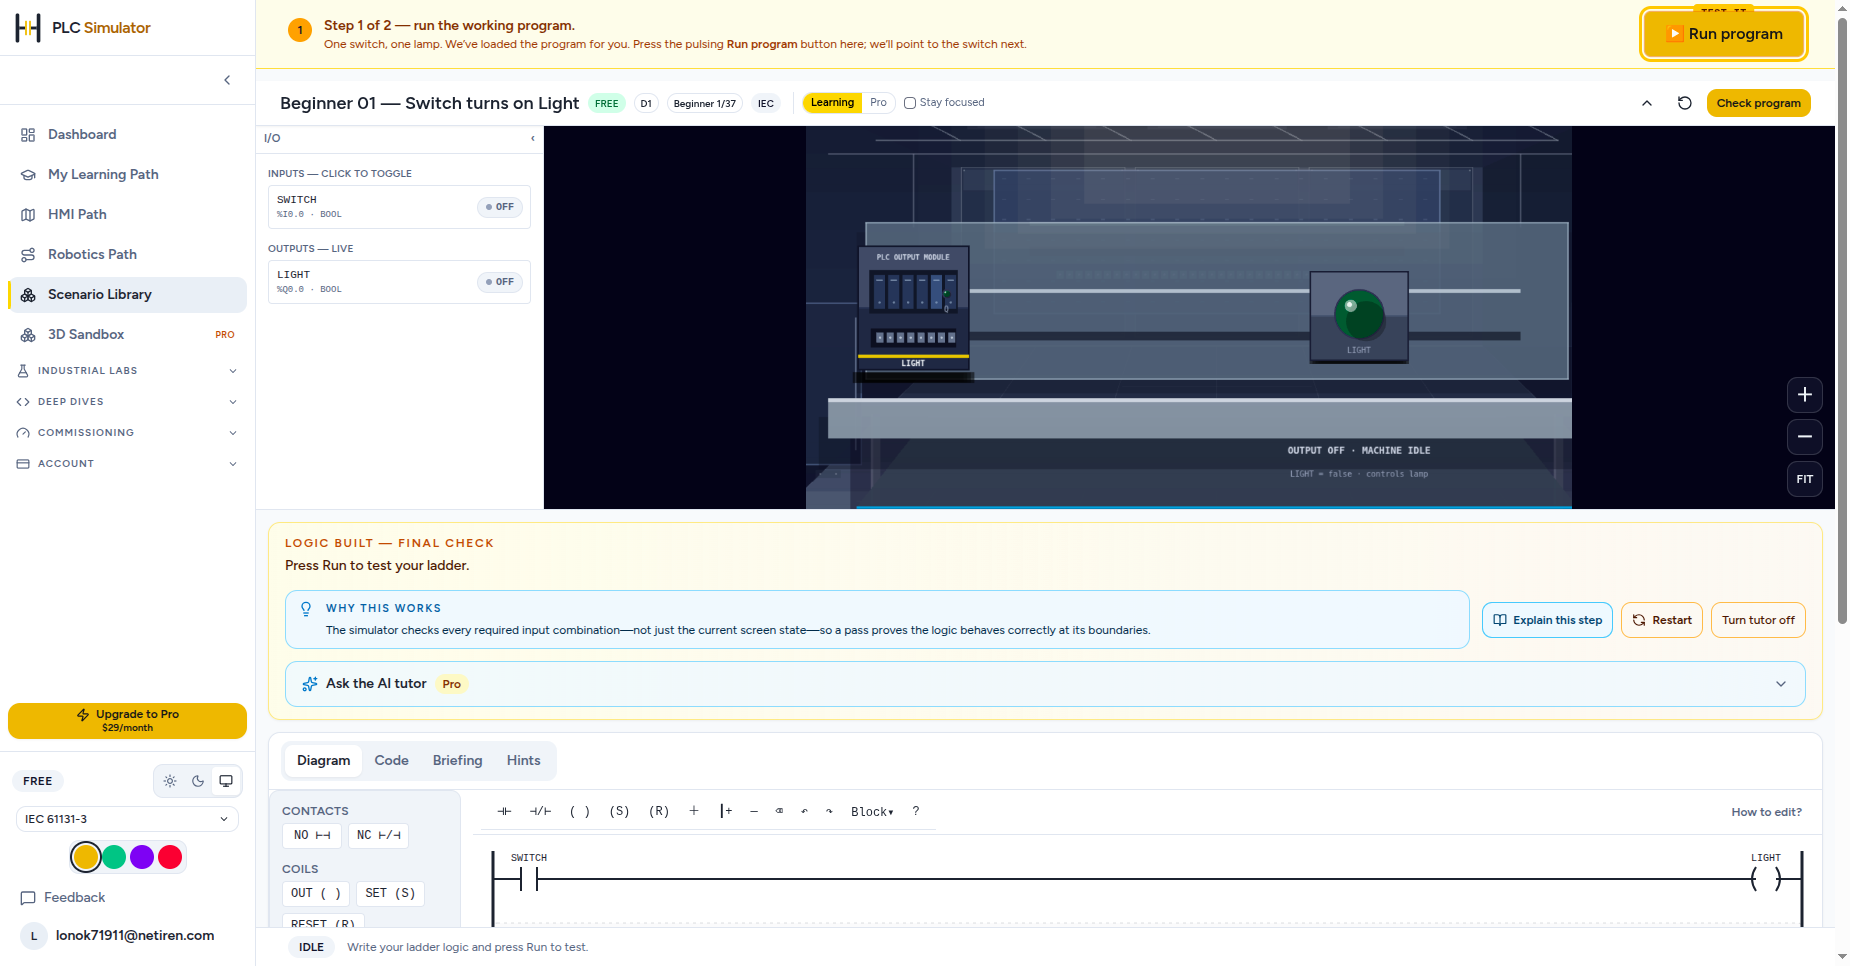Collapse the scenario header with the up chevron
The height and width of the screenshot is (966, 1850).
pos(1647,103)
